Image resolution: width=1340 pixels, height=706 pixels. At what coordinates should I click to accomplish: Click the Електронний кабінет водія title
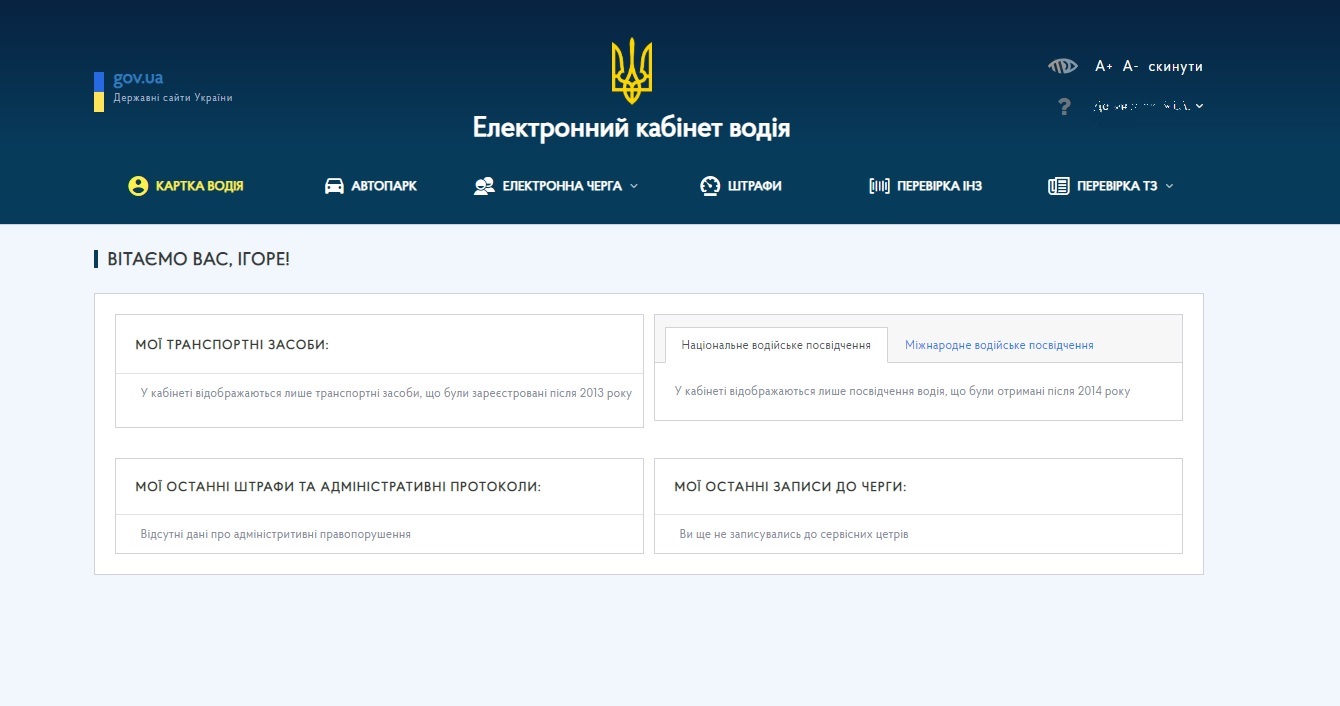coord(631,128)
